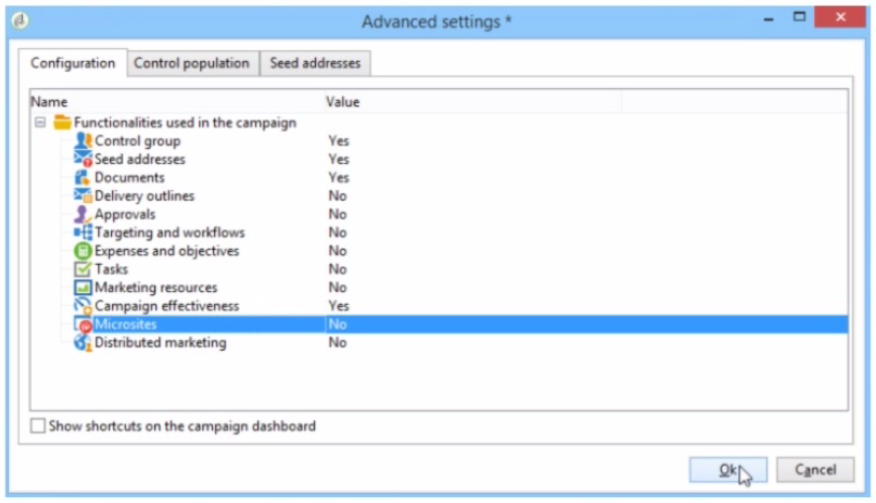Click the Targeting and workflows icon
Image resolution: width=876 pixels, height=503 pixels.
click(x=83, y=233)
